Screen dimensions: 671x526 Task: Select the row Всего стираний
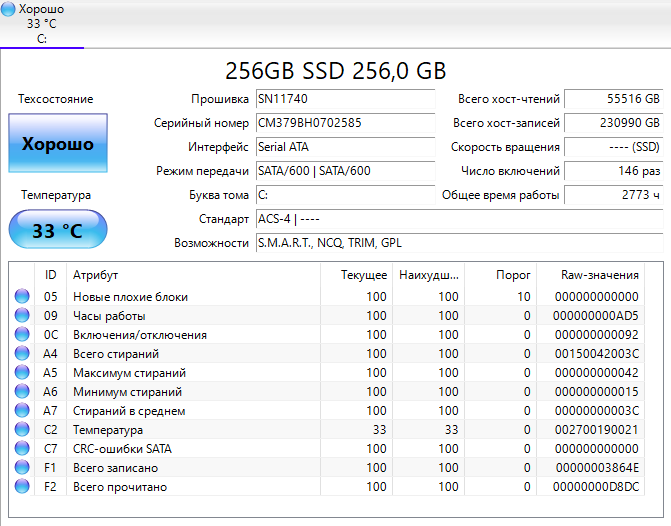pos(327,354)
